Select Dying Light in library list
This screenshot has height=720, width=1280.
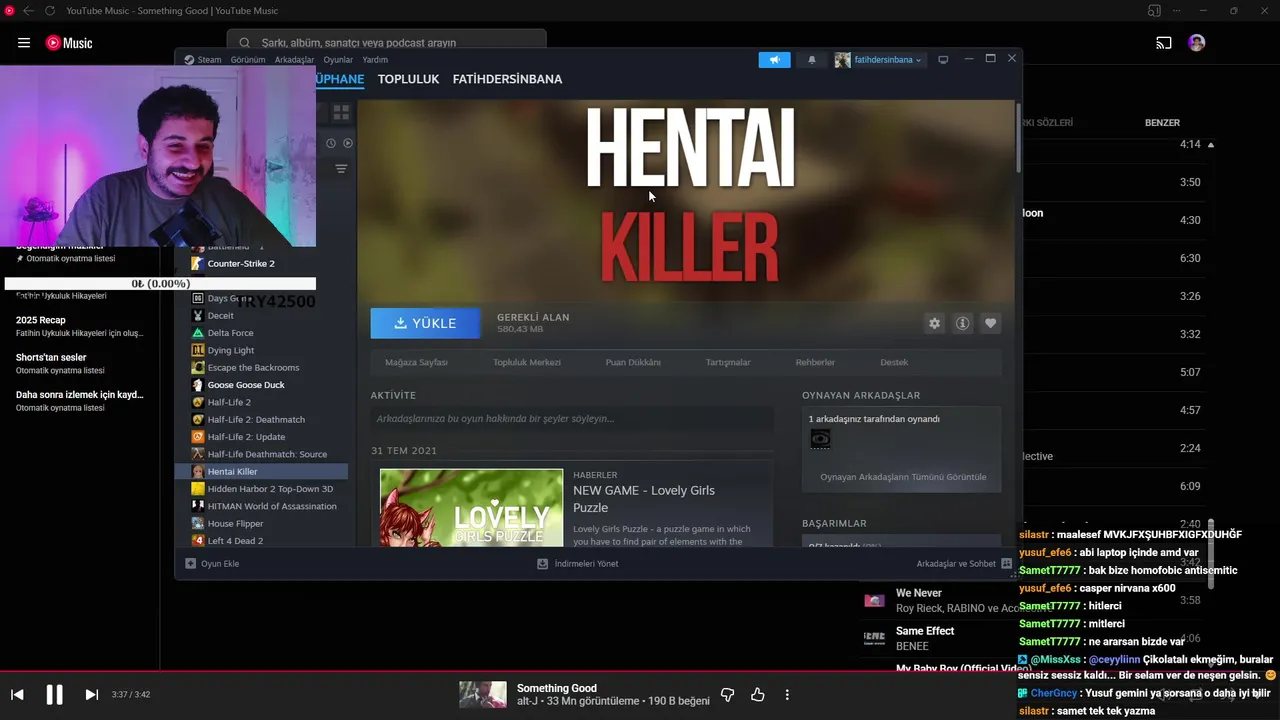[231, 351]
